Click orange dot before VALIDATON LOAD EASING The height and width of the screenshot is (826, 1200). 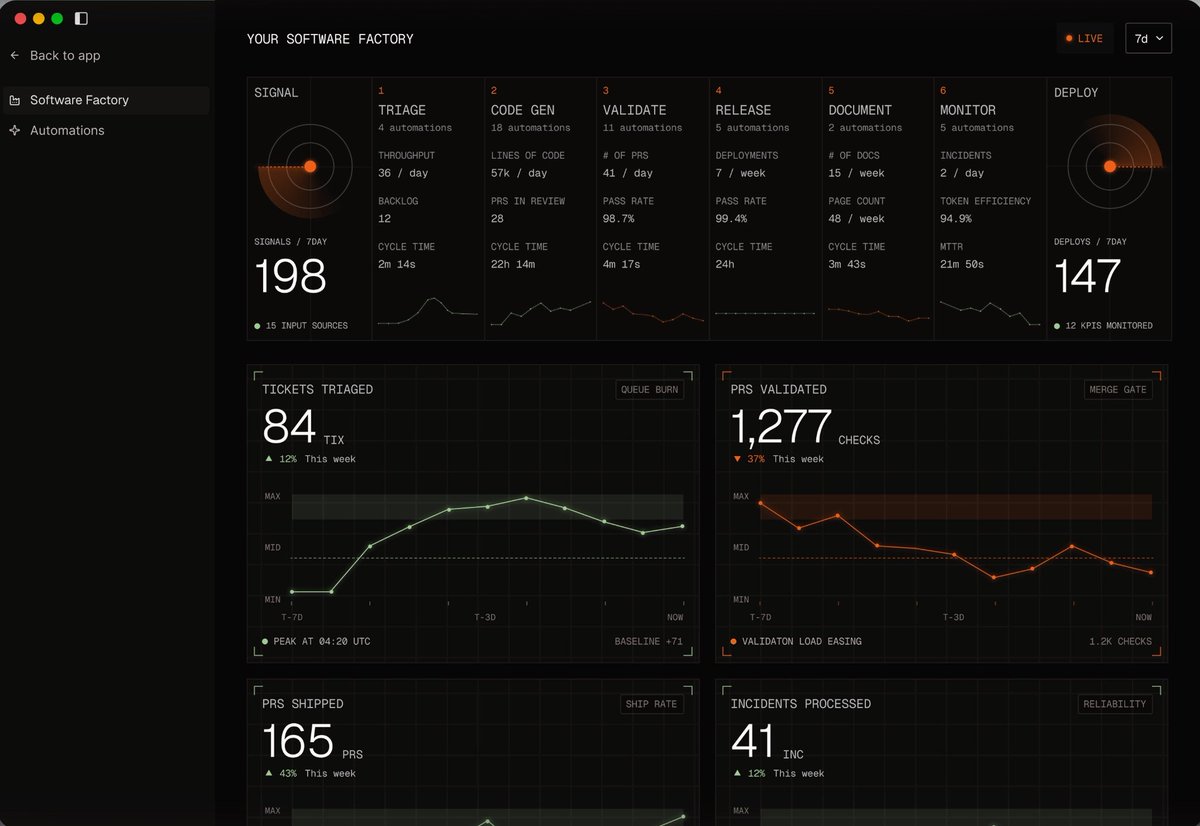(x=734, y=641)
